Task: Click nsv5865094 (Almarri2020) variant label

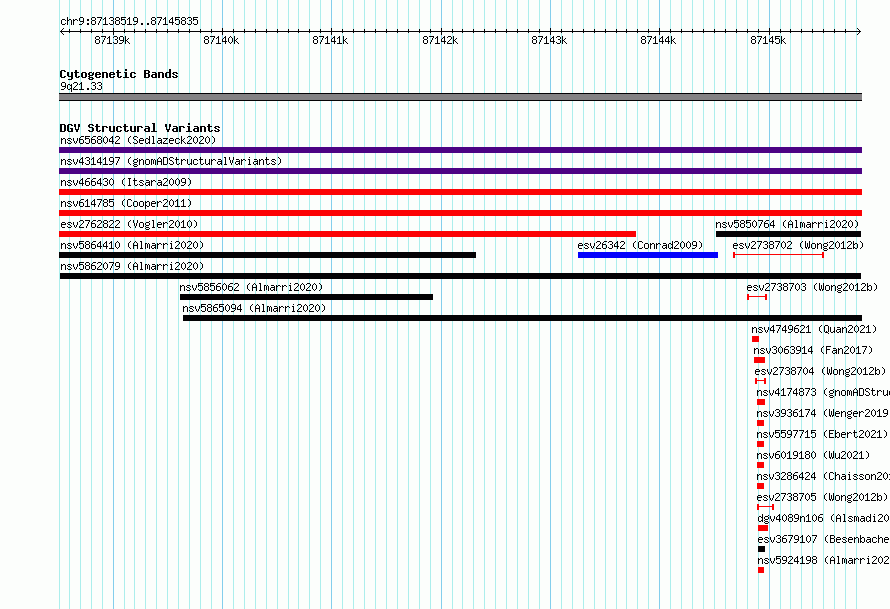Action: 254,308
